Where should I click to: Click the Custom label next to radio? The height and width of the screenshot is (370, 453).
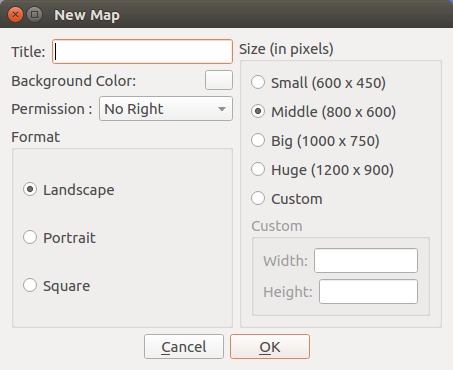pyautogui.click(x=297, y=199)
